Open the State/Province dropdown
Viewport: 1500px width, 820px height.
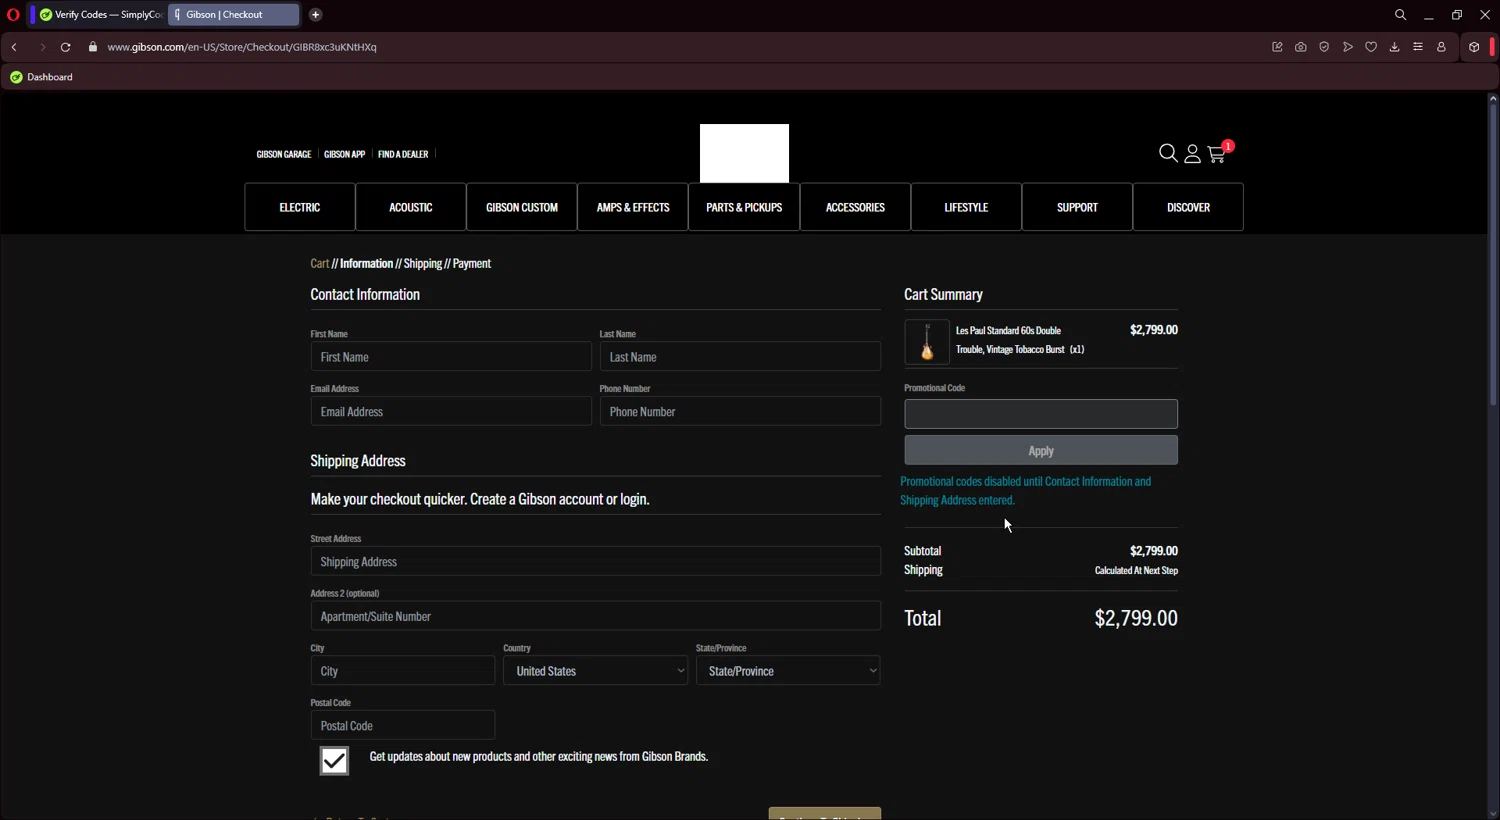tap(788, 671)
